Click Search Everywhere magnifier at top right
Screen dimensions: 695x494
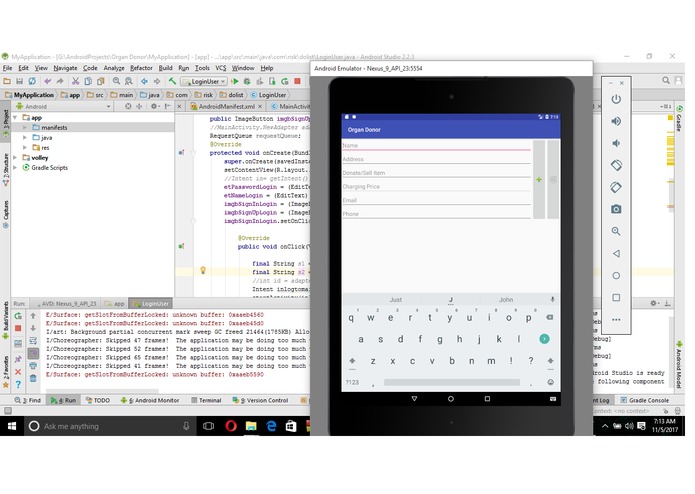point(666,80)
